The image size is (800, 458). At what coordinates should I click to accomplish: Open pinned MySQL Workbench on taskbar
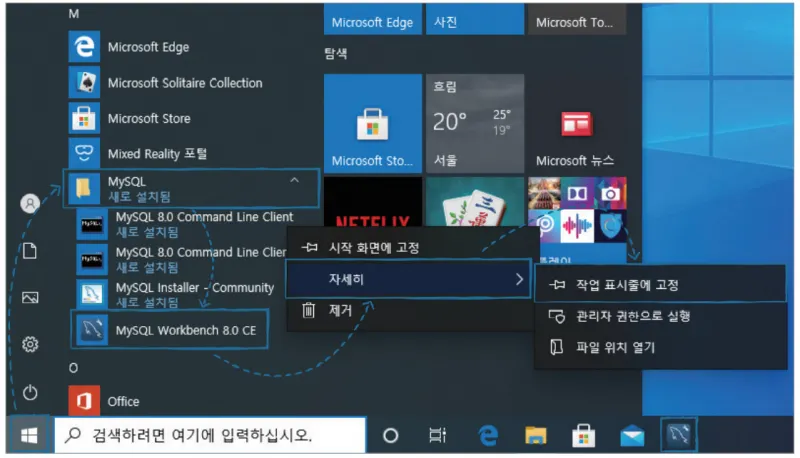click(x=679, y=435)
